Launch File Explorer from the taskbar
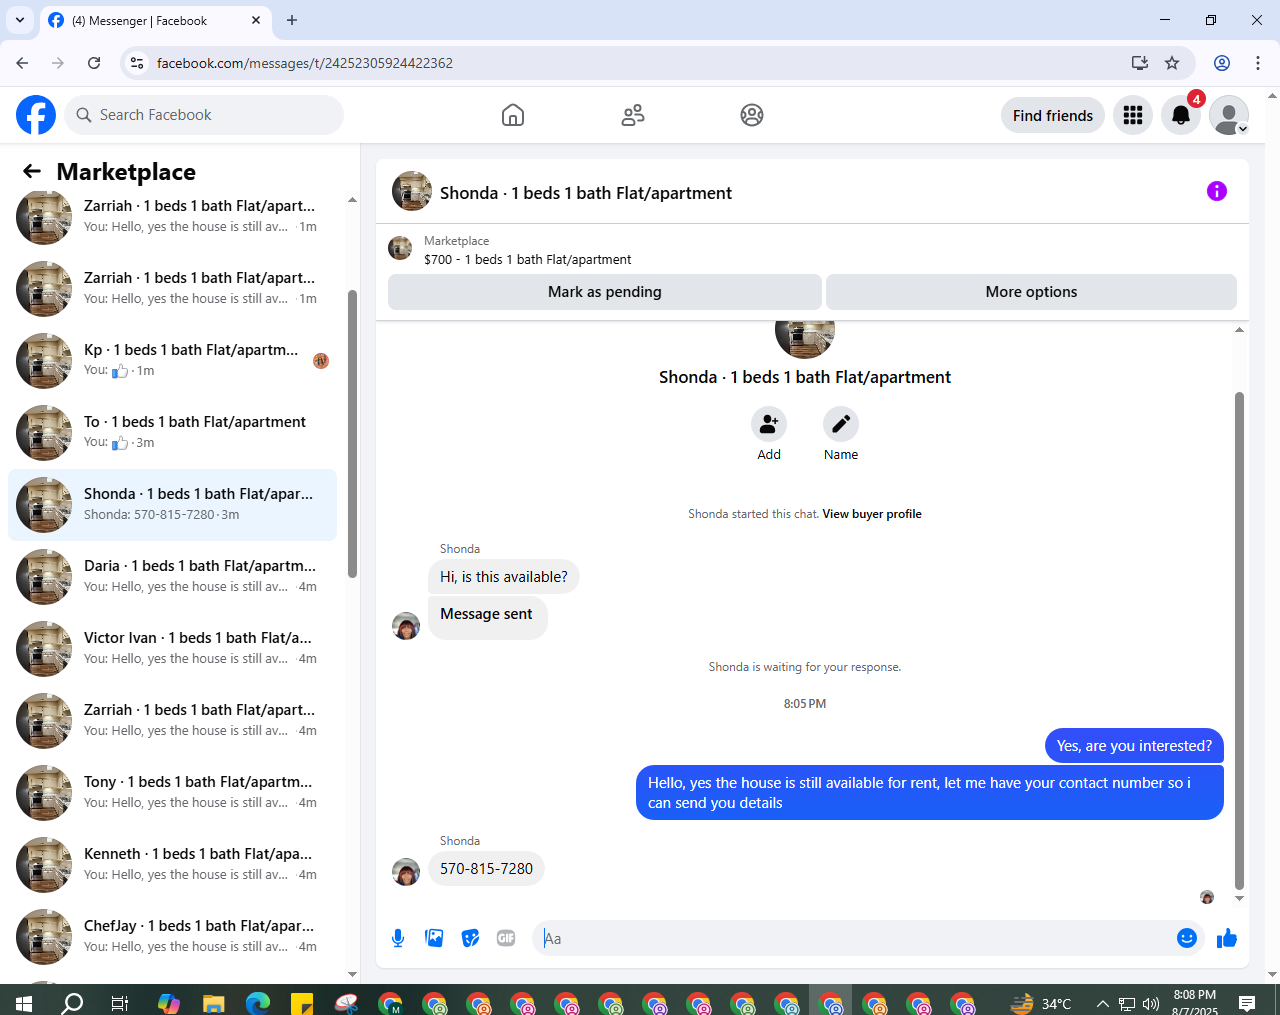This screenshot has width=1280, height=1015. [213, 1003]
